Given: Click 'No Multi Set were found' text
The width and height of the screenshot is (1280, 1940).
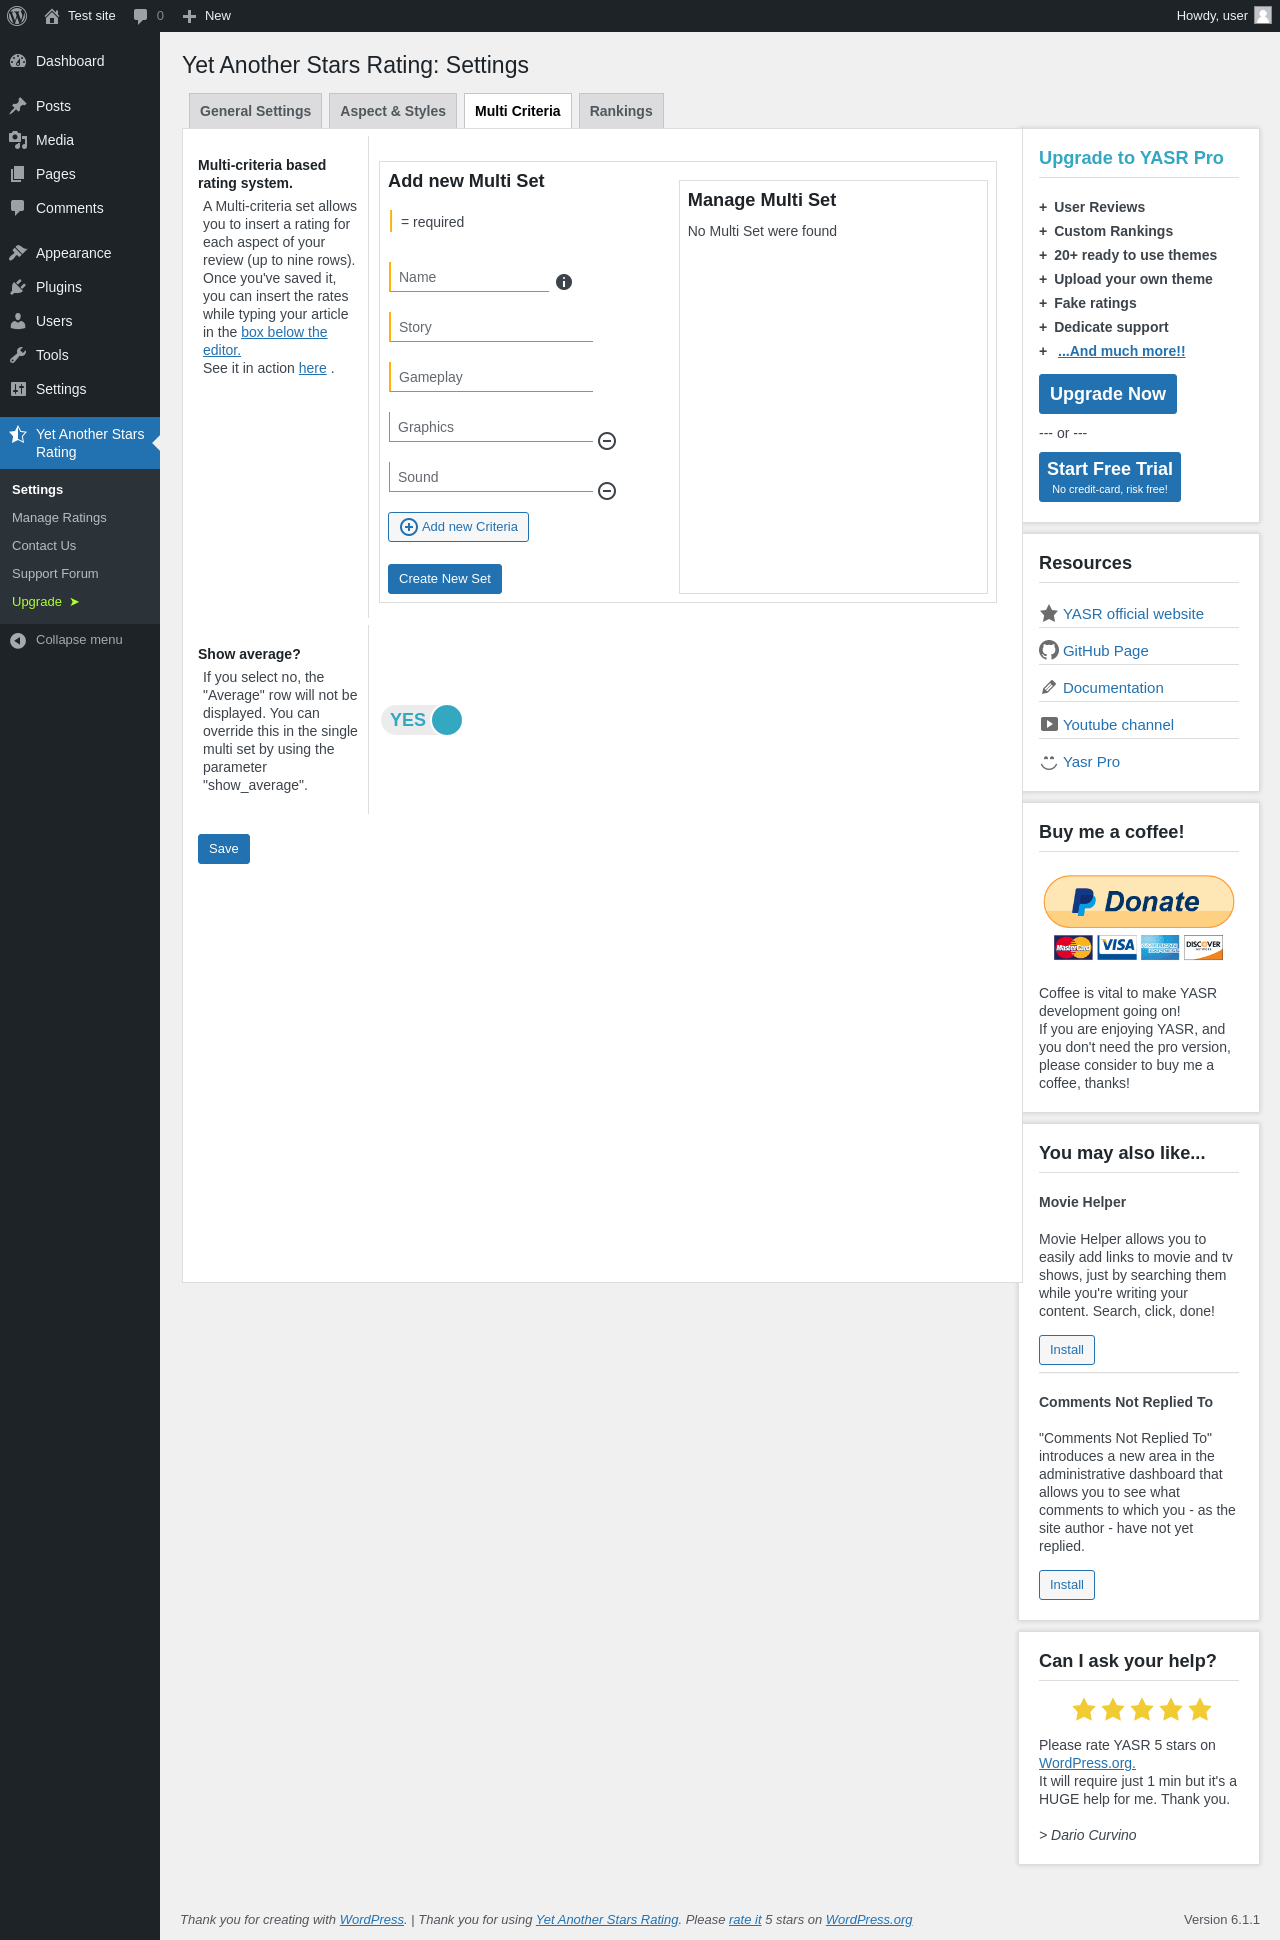Looking at the screenshot, I should tap(762, 231).
